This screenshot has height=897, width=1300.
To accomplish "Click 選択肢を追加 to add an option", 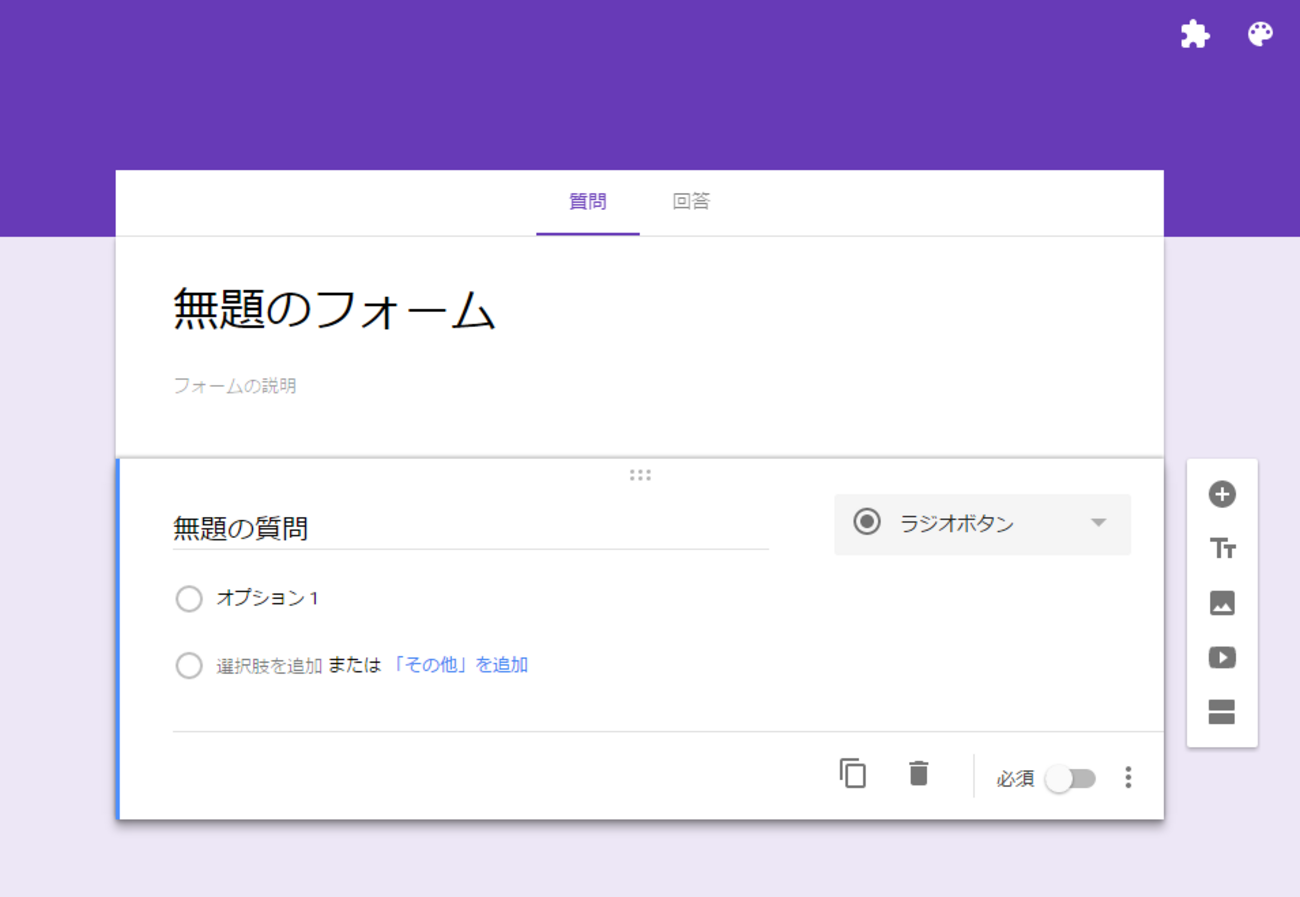I will [269, 666].
